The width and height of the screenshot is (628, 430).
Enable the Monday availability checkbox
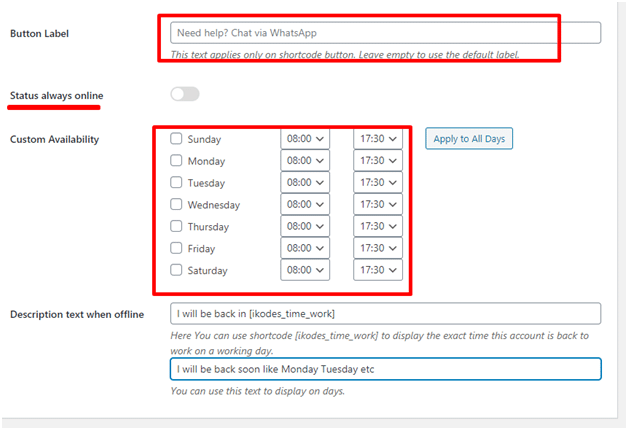coord(177,161)
